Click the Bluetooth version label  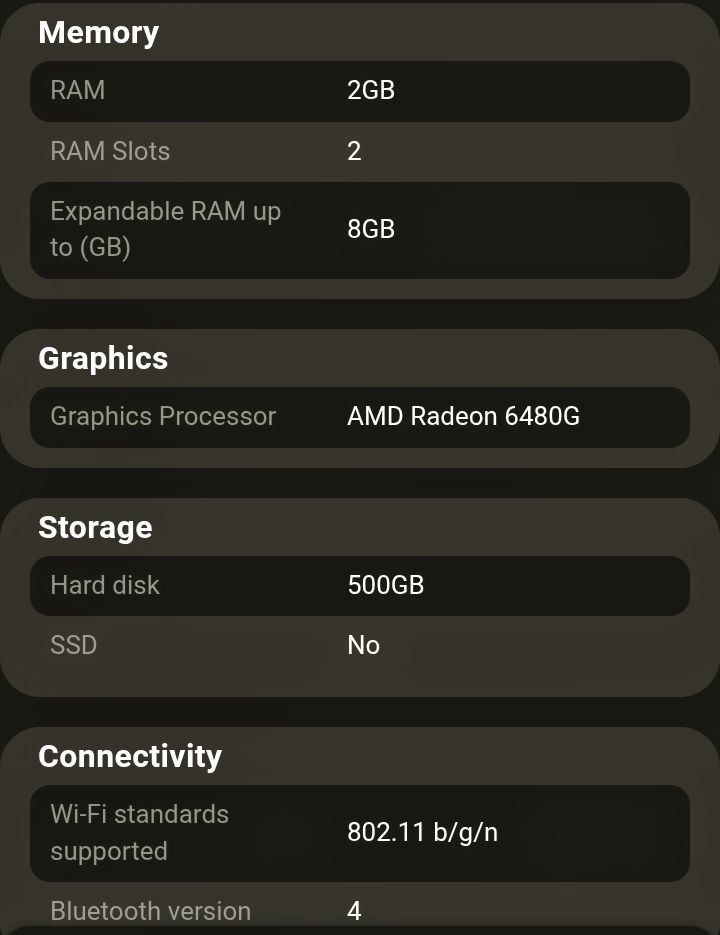(151, 911)
